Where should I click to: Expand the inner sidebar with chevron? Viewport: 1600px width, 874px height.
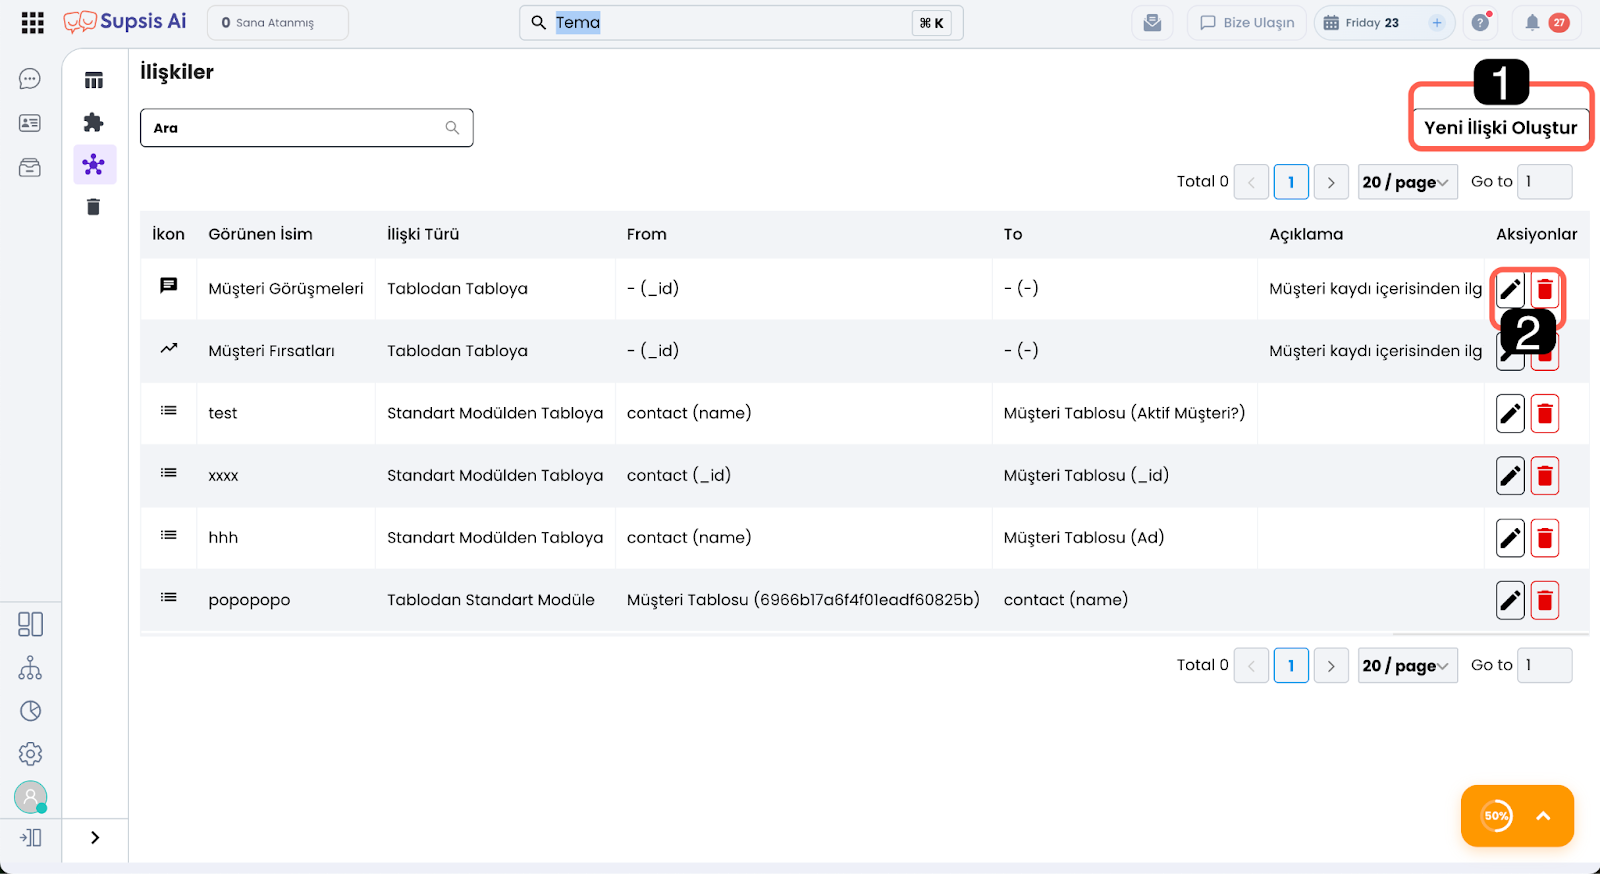coord(95,838)
